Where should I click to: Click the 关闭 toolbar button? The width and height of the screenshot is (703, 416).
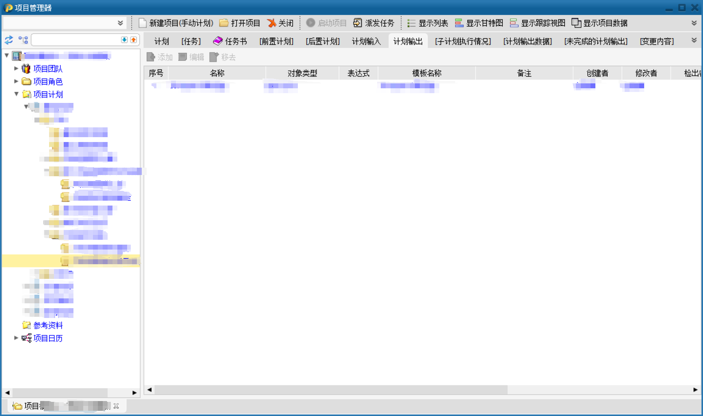[x=280, y=23]
